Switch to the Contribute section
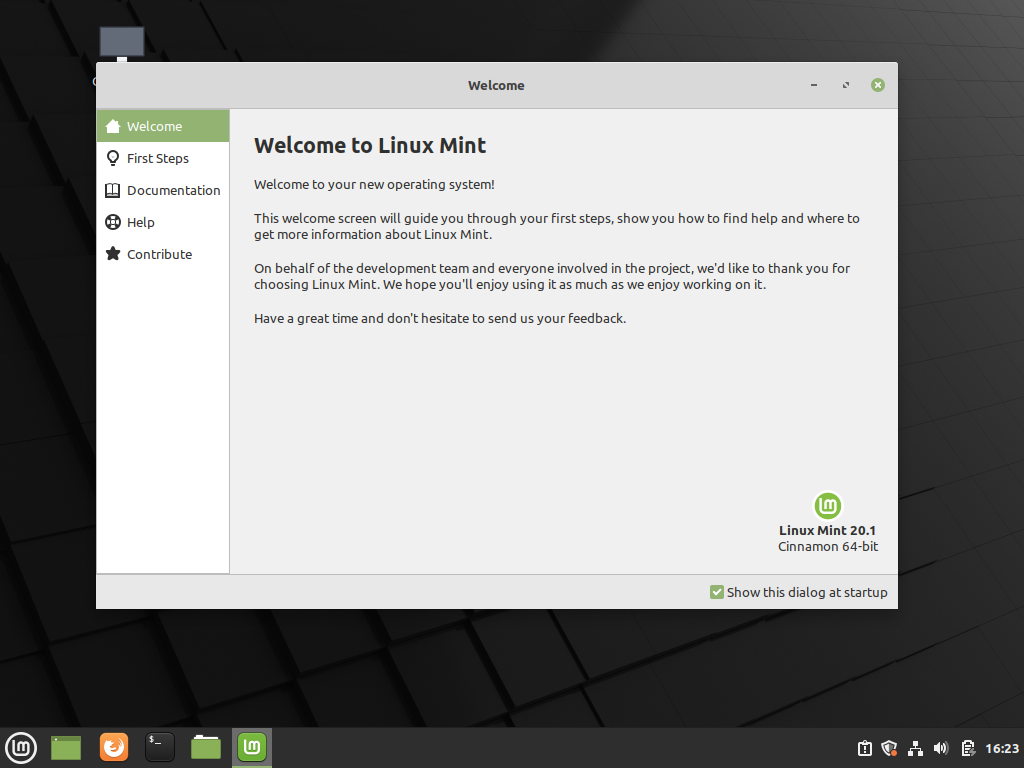Screen dimensions: 1024x768 tap(163, 254)
